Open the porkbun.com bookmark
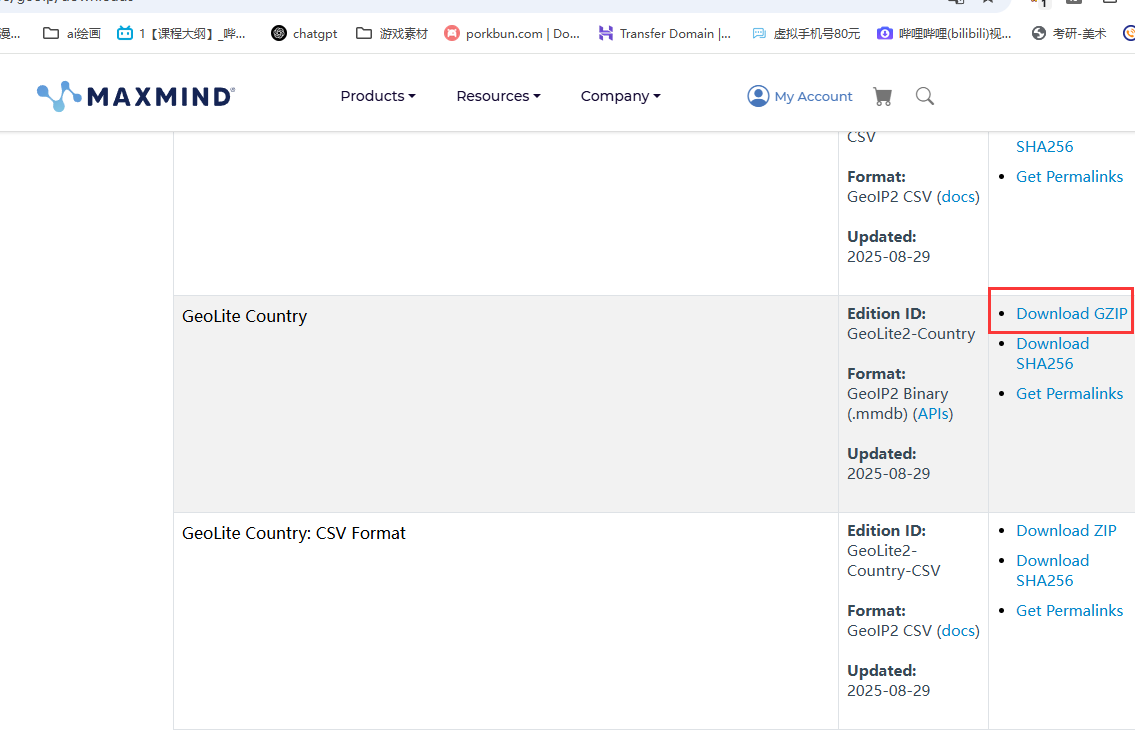This screenshot has width=1135, height=737. coord(512,33)
